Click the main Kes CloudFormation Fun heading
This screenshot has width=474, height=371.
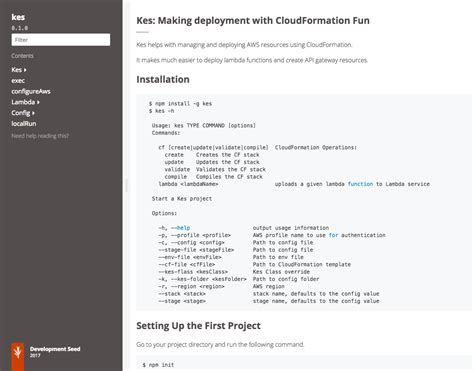click(x=253, y=21)
